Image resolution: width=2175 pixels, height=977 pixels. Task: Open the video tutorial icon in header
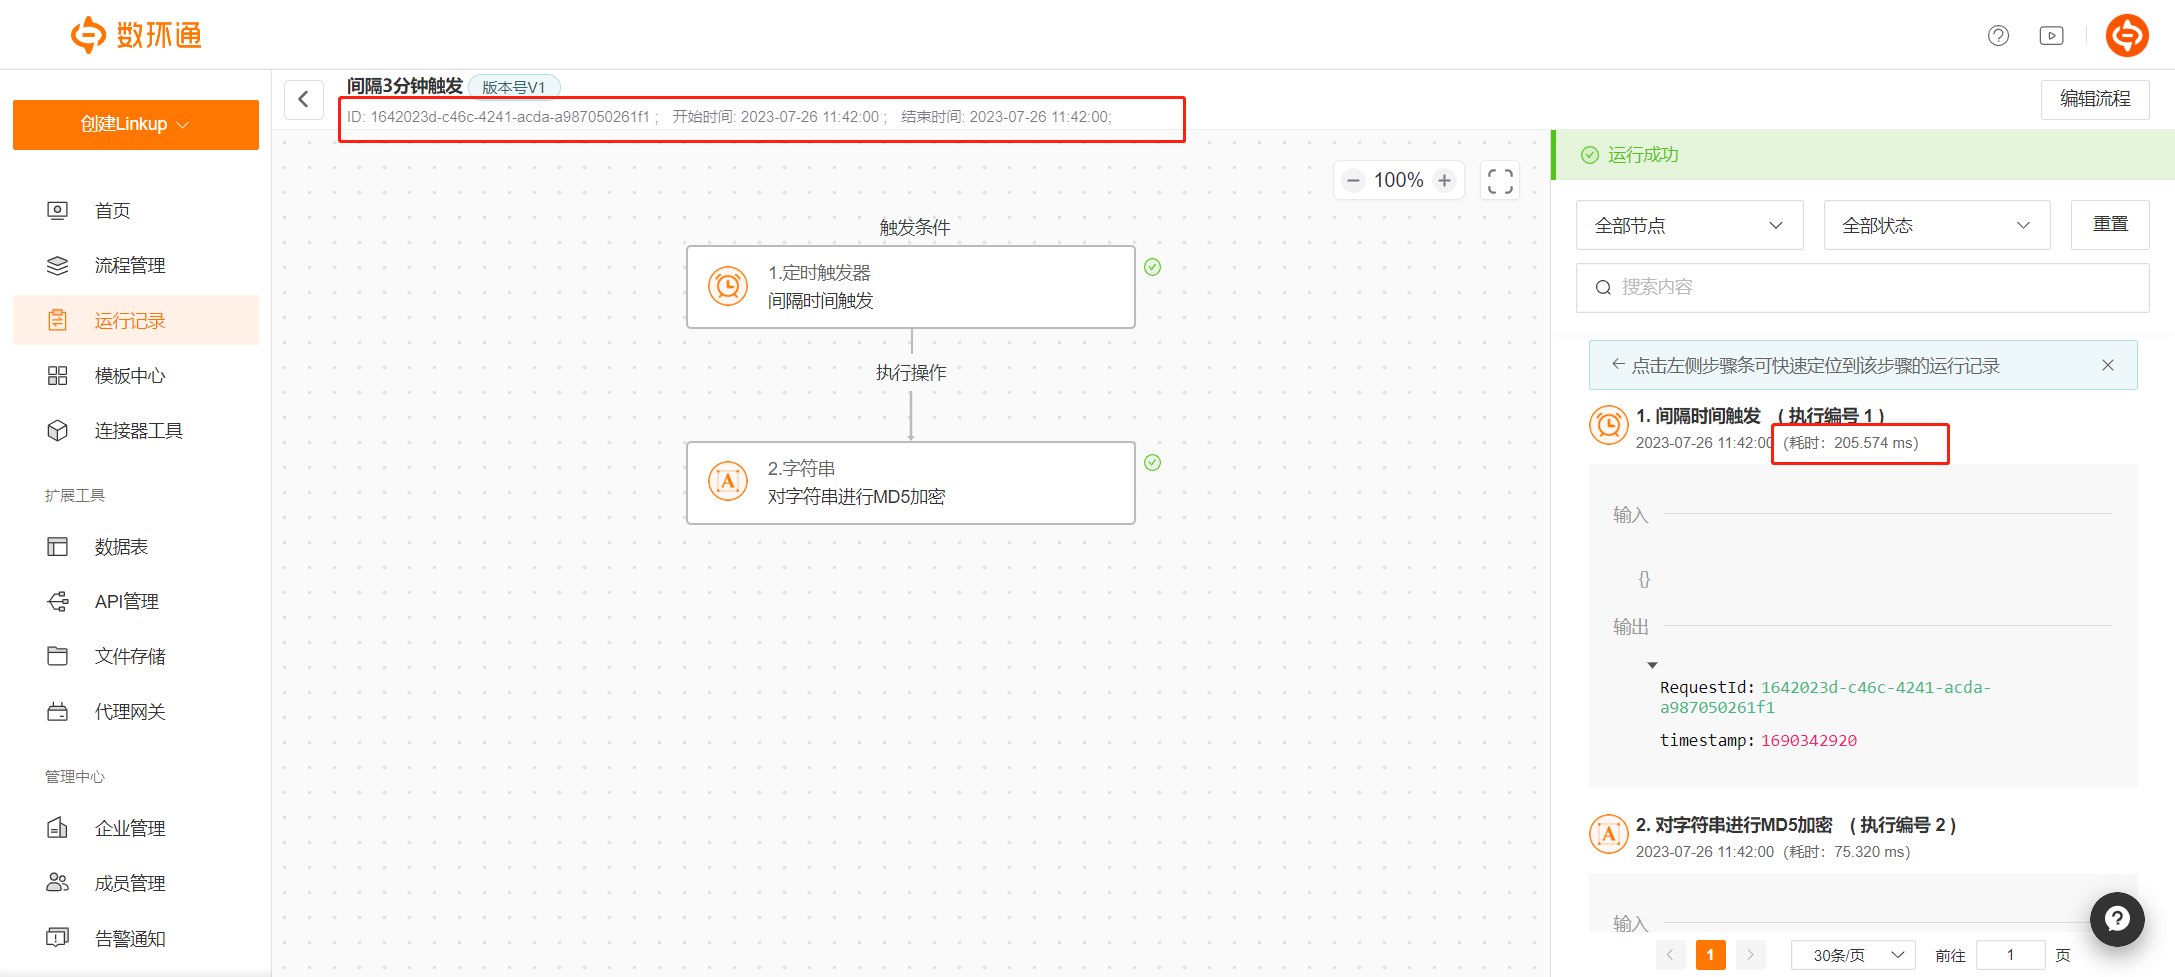(2051, 36)
